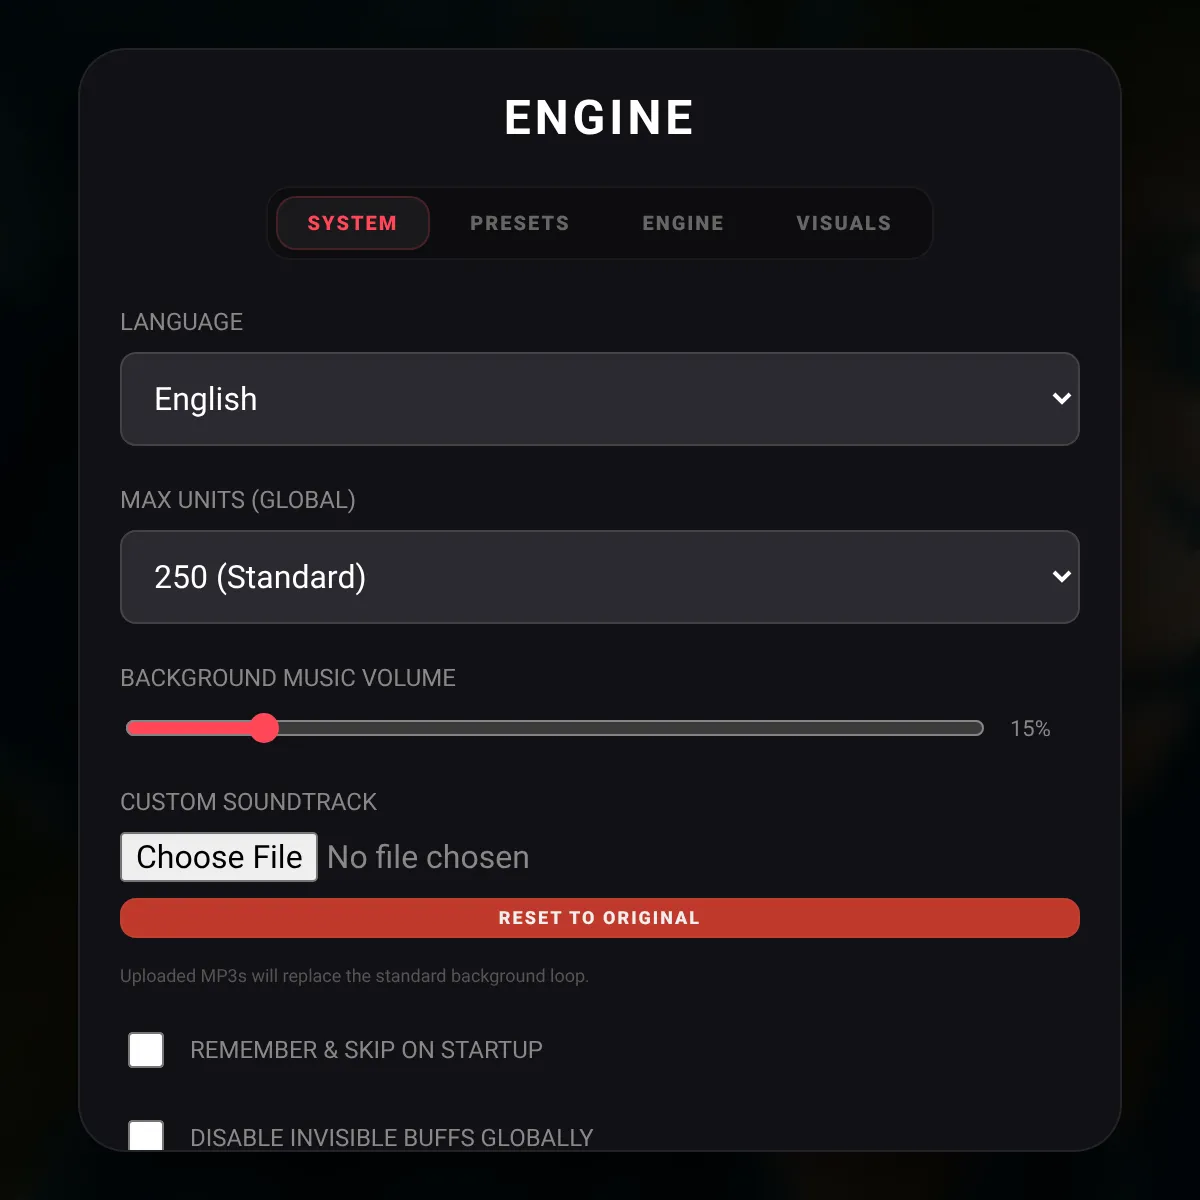Click the background music volume slider handle

tap(264, 728)
